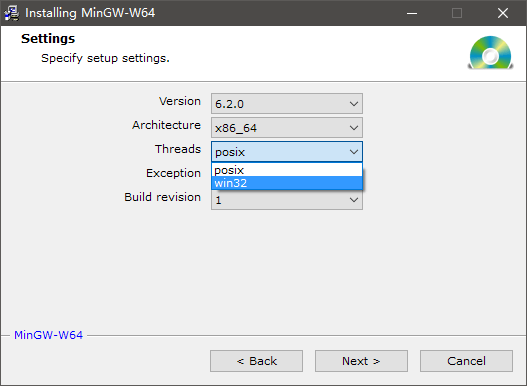This screenshot has width=527, height=386.
Task: Collapse the Threads combo box
Action: (287, 152)
